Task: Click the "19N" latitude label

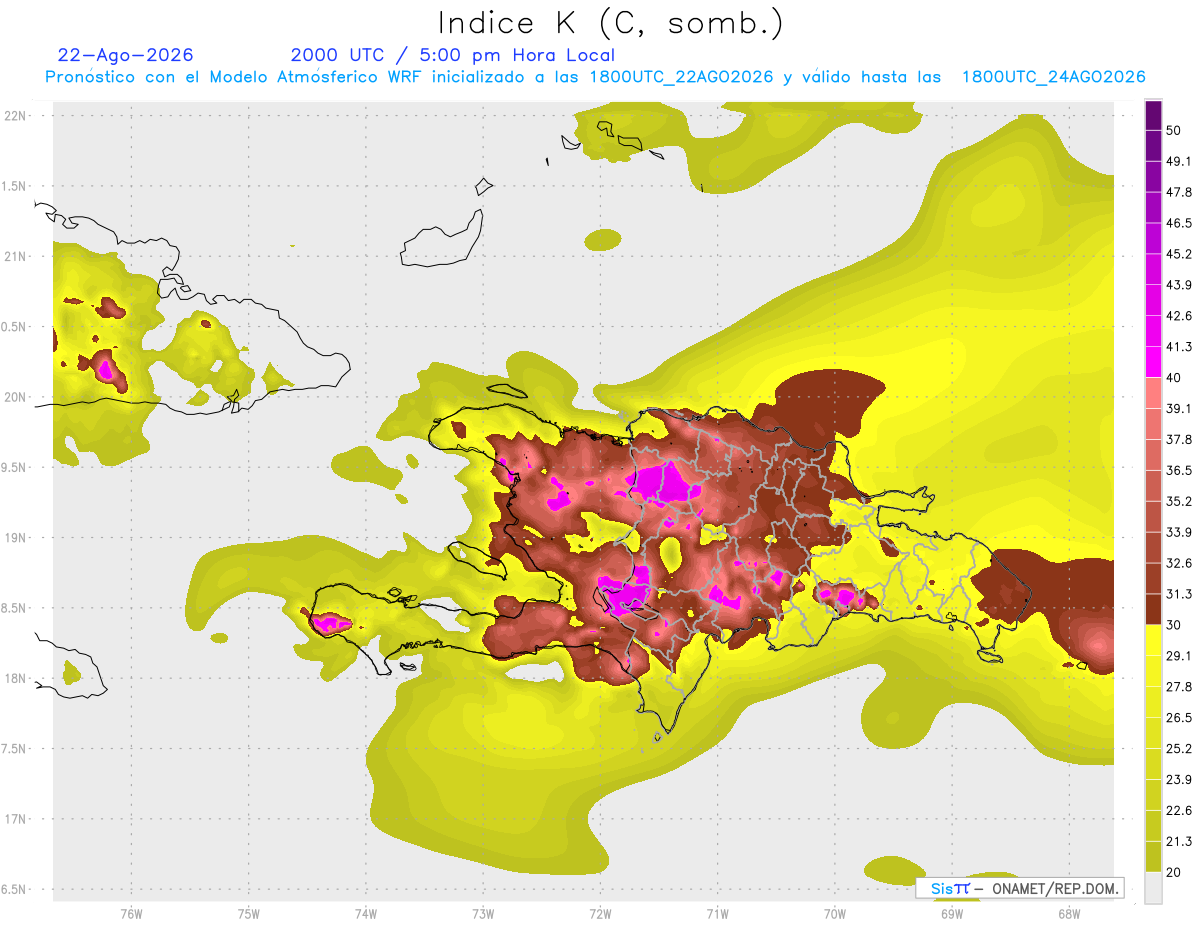Action: [x=17, y=537]
